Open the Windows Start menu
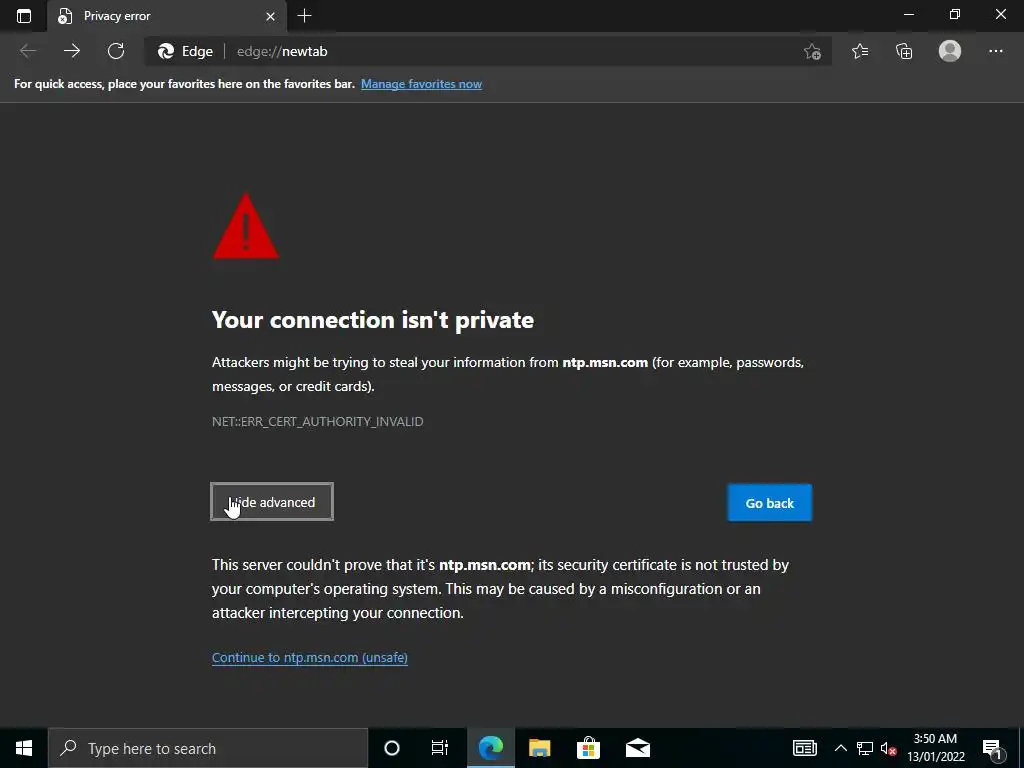The width and height of the screenshot is (1024, 768). point(24,748)
